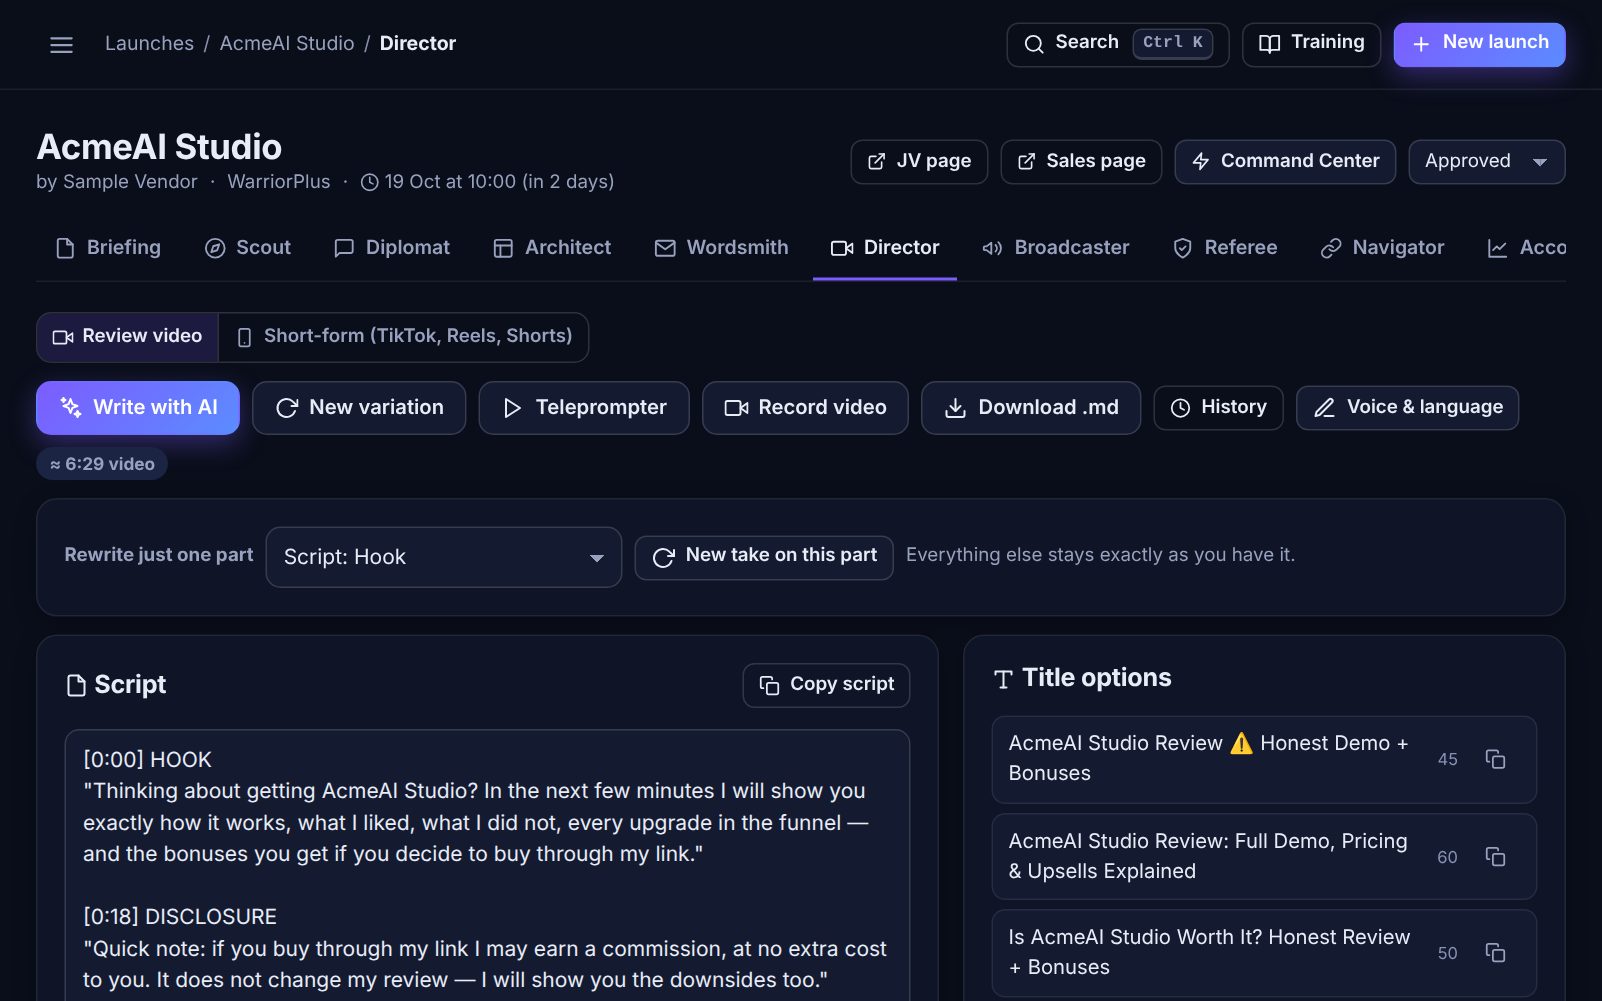Open the JV page external link
Viewport: 1602px width, 1001px height.
[919, 162]
